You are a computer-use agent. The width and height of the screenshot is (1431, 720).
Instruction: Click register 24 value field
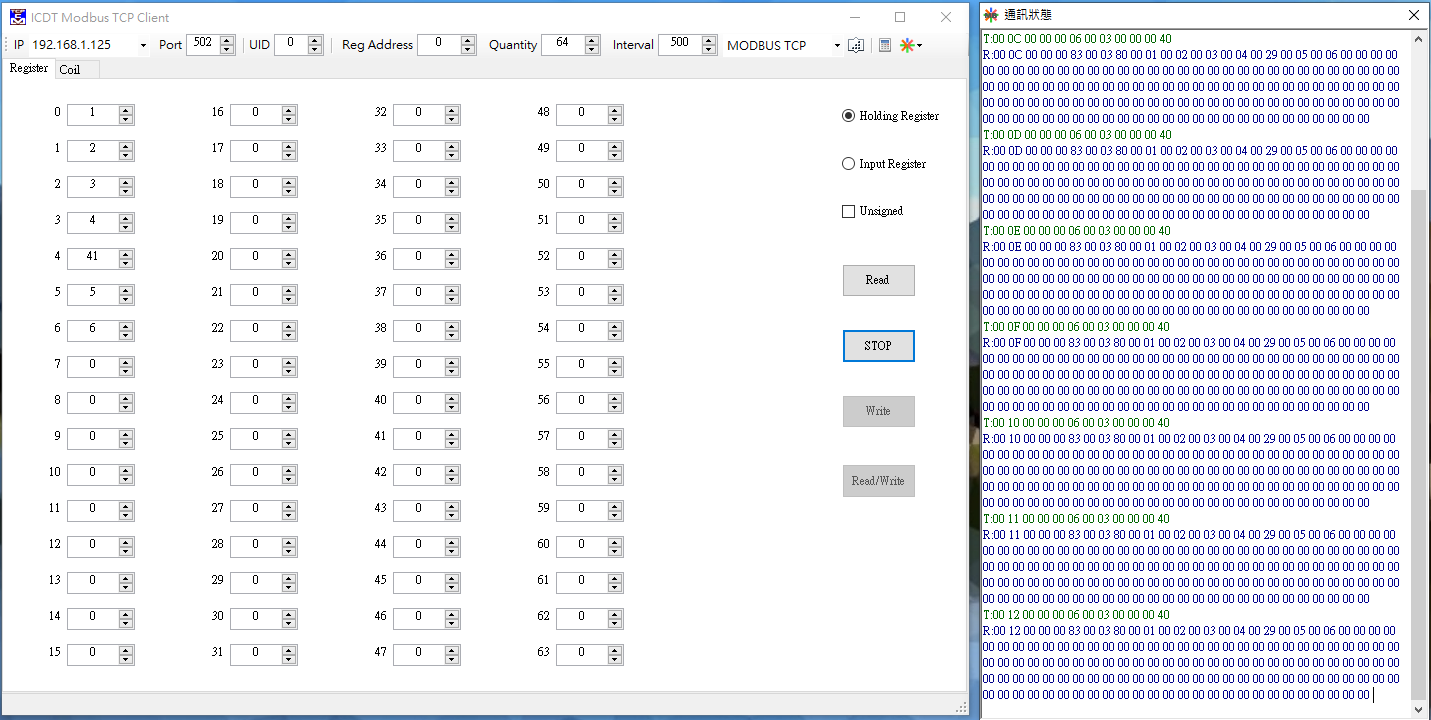click(255, 402)
